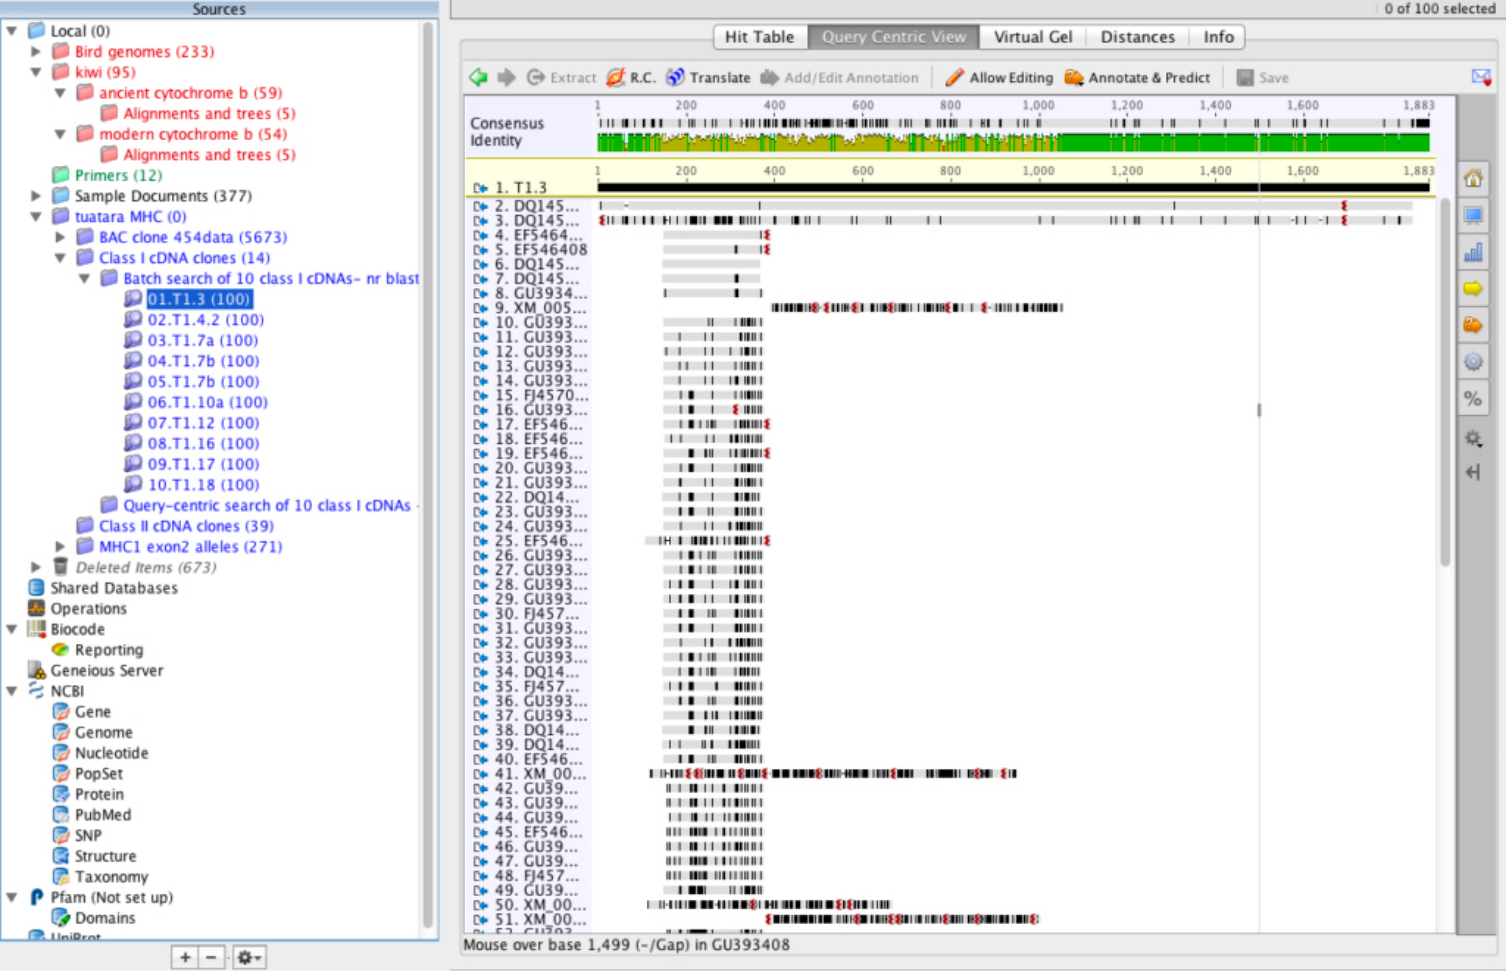The height and width of the screenshot is (971, 1506).
Task: Click the 5. EF546408 sequence name
Action: tap(541, 250)
